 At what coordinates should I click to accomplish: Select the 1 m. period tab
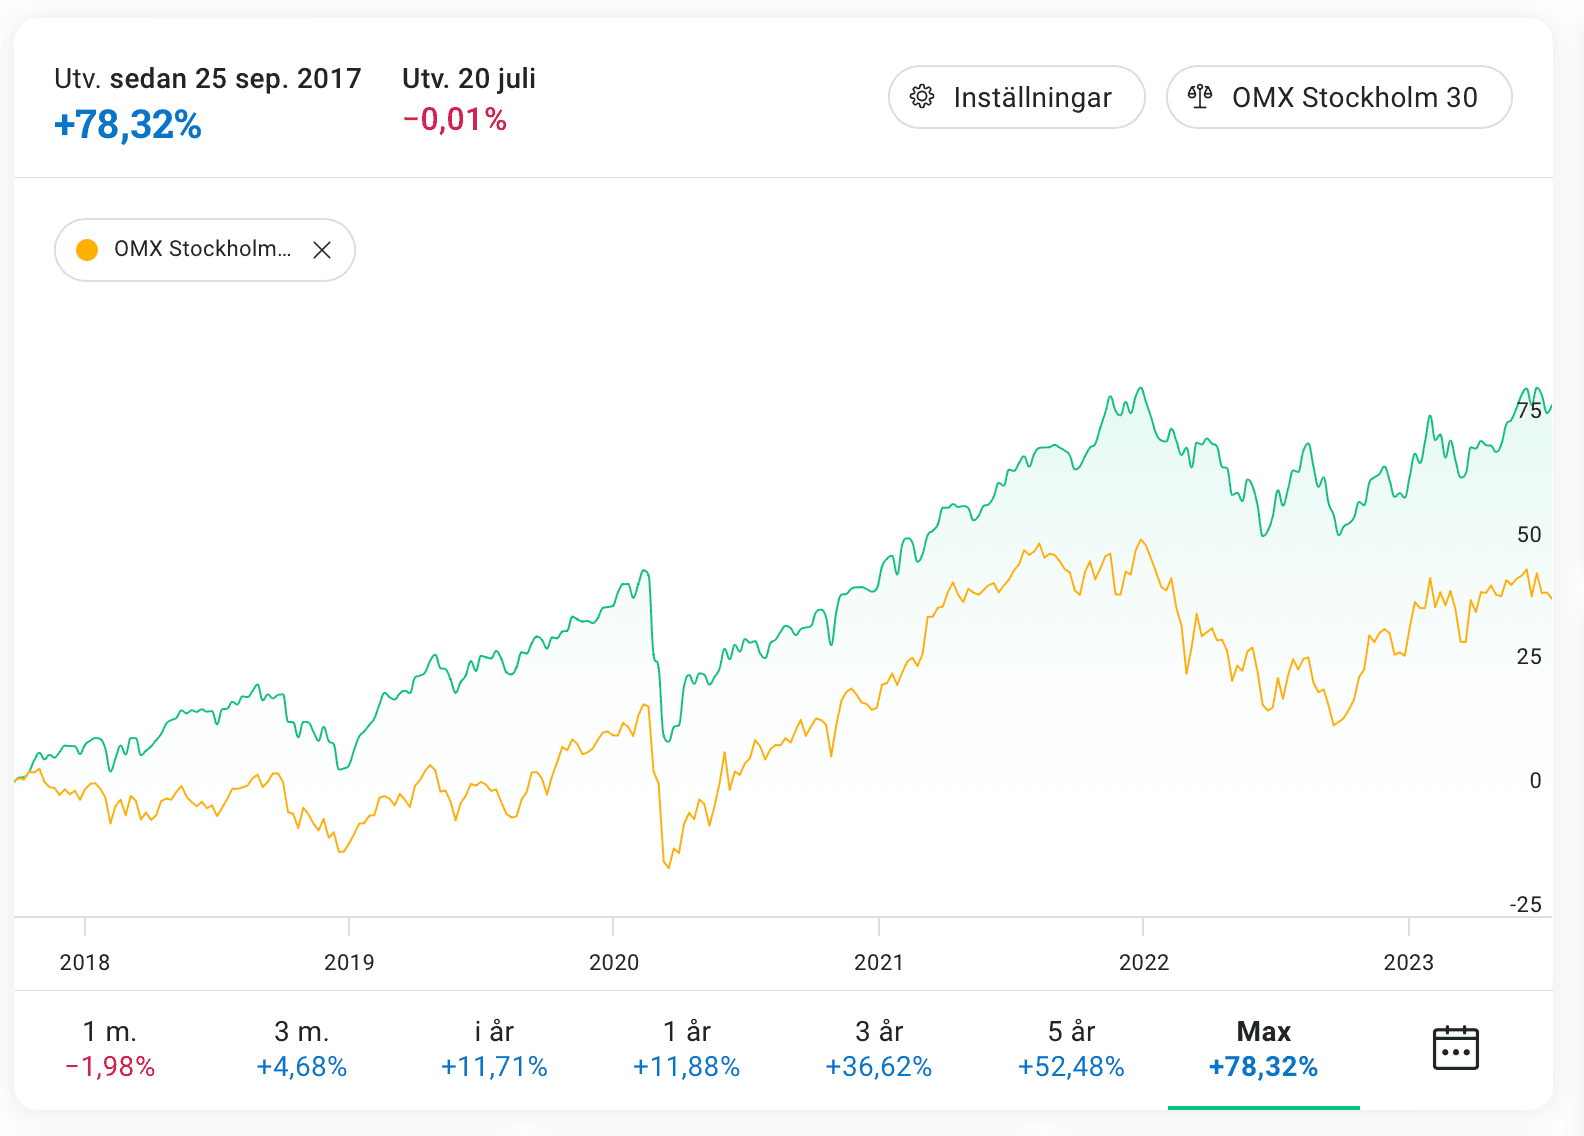(110, 1049)
